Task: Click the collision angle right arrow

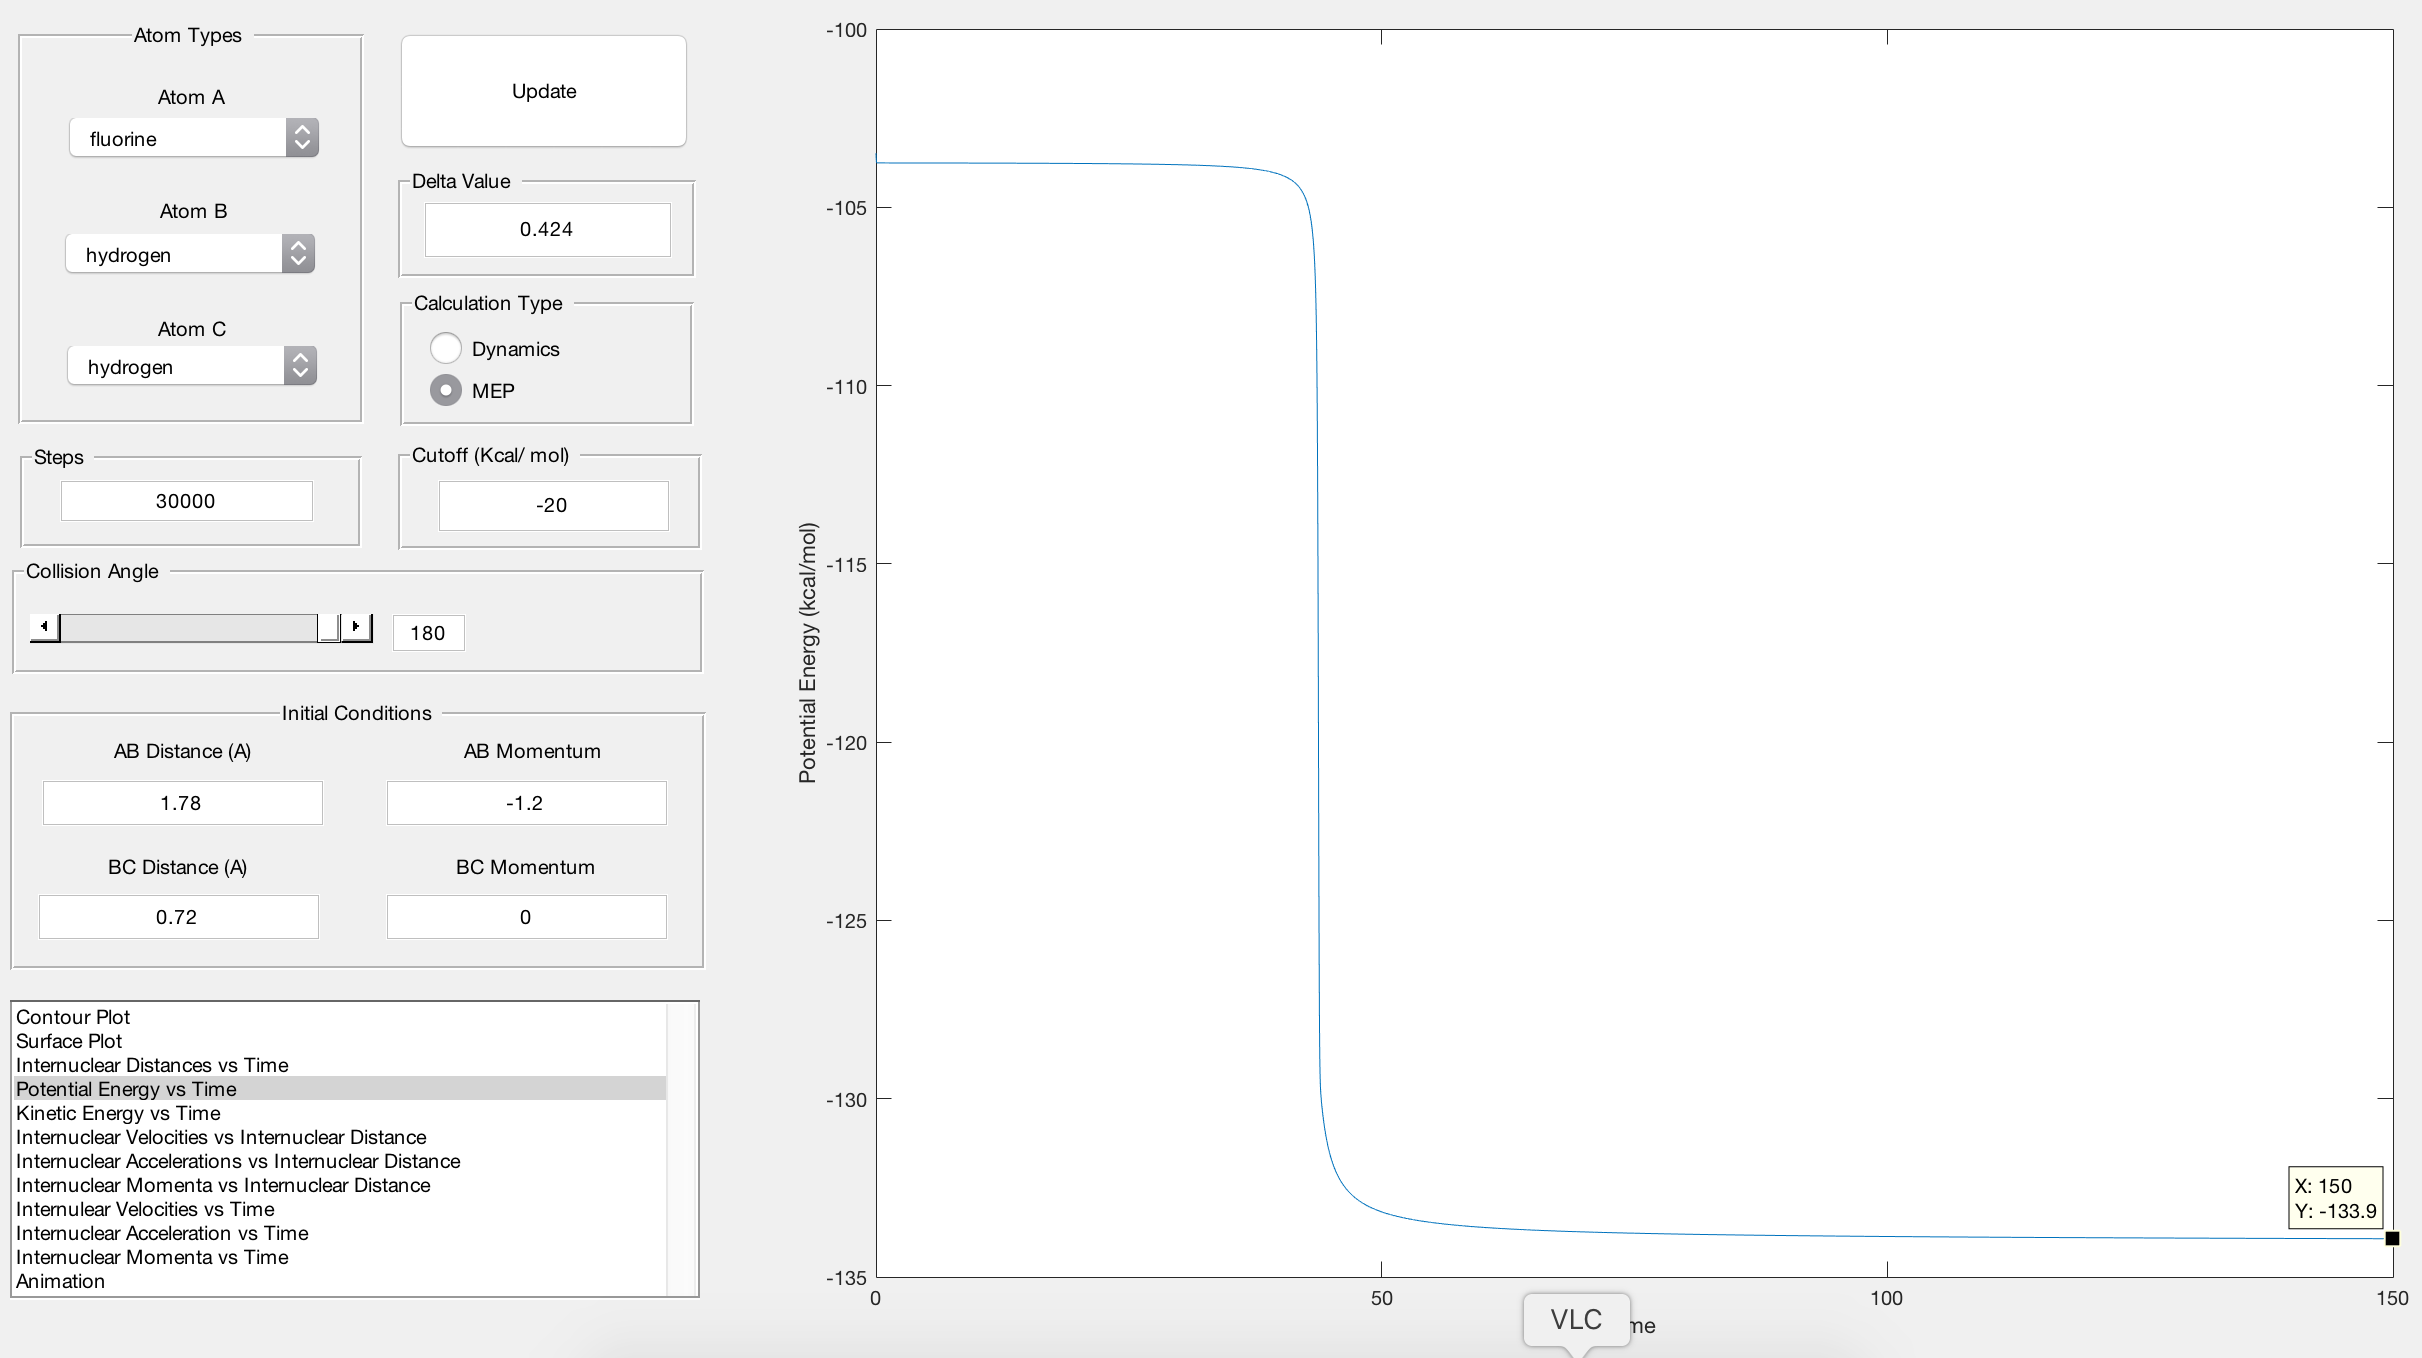Action: tap(356, 627)
